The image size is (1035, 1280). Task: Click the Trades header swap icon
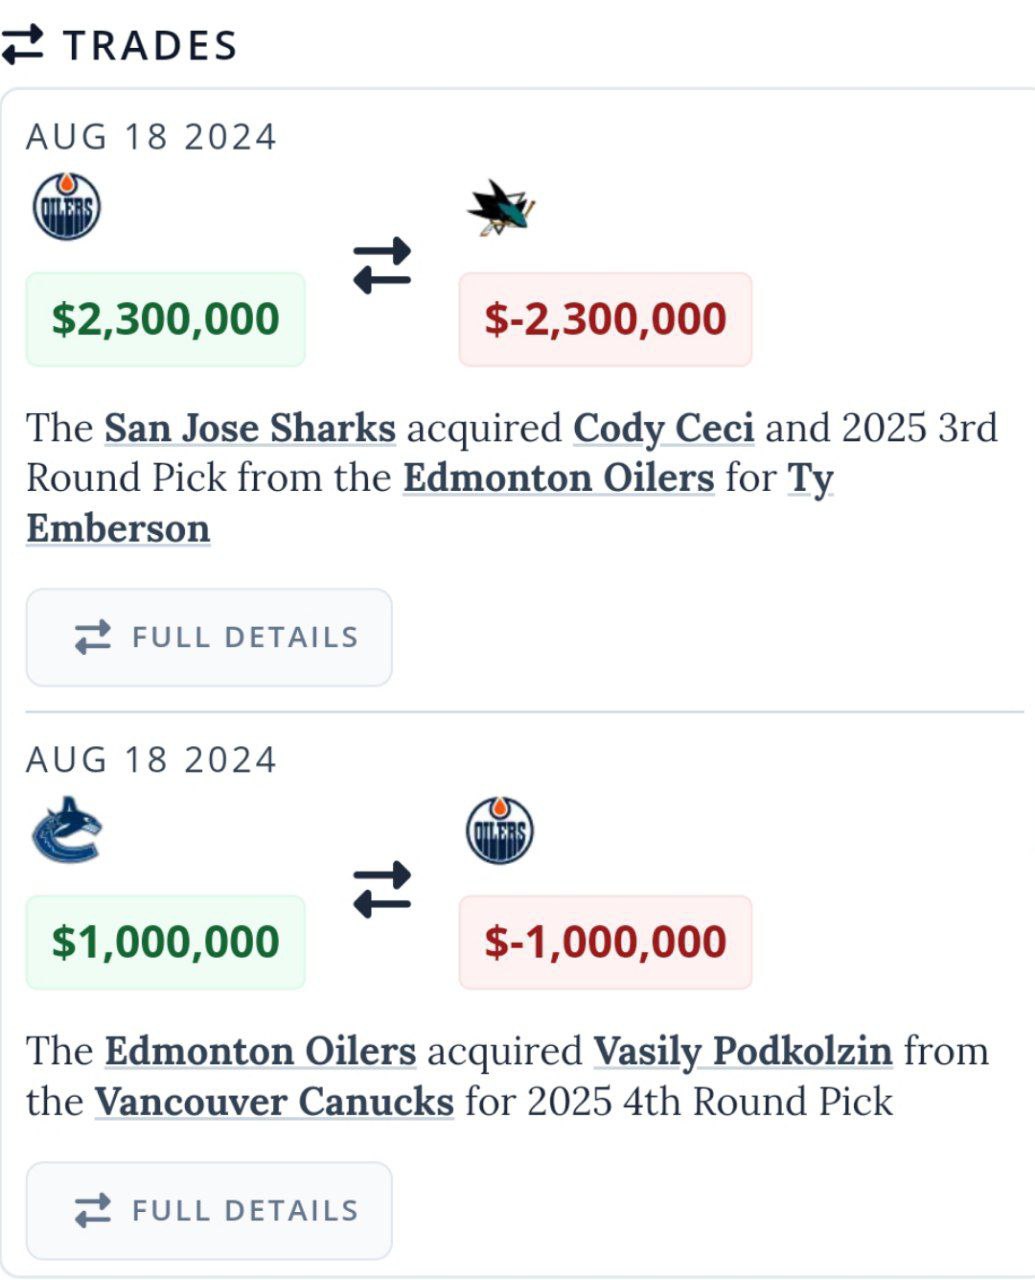pyautogui.click(x=22, y=45)
